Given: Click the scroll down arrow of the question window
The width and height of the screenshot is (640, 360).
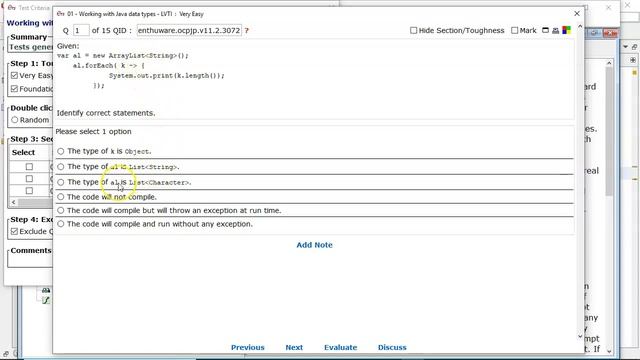Looking at the screenshot, I should pos(580,337).
